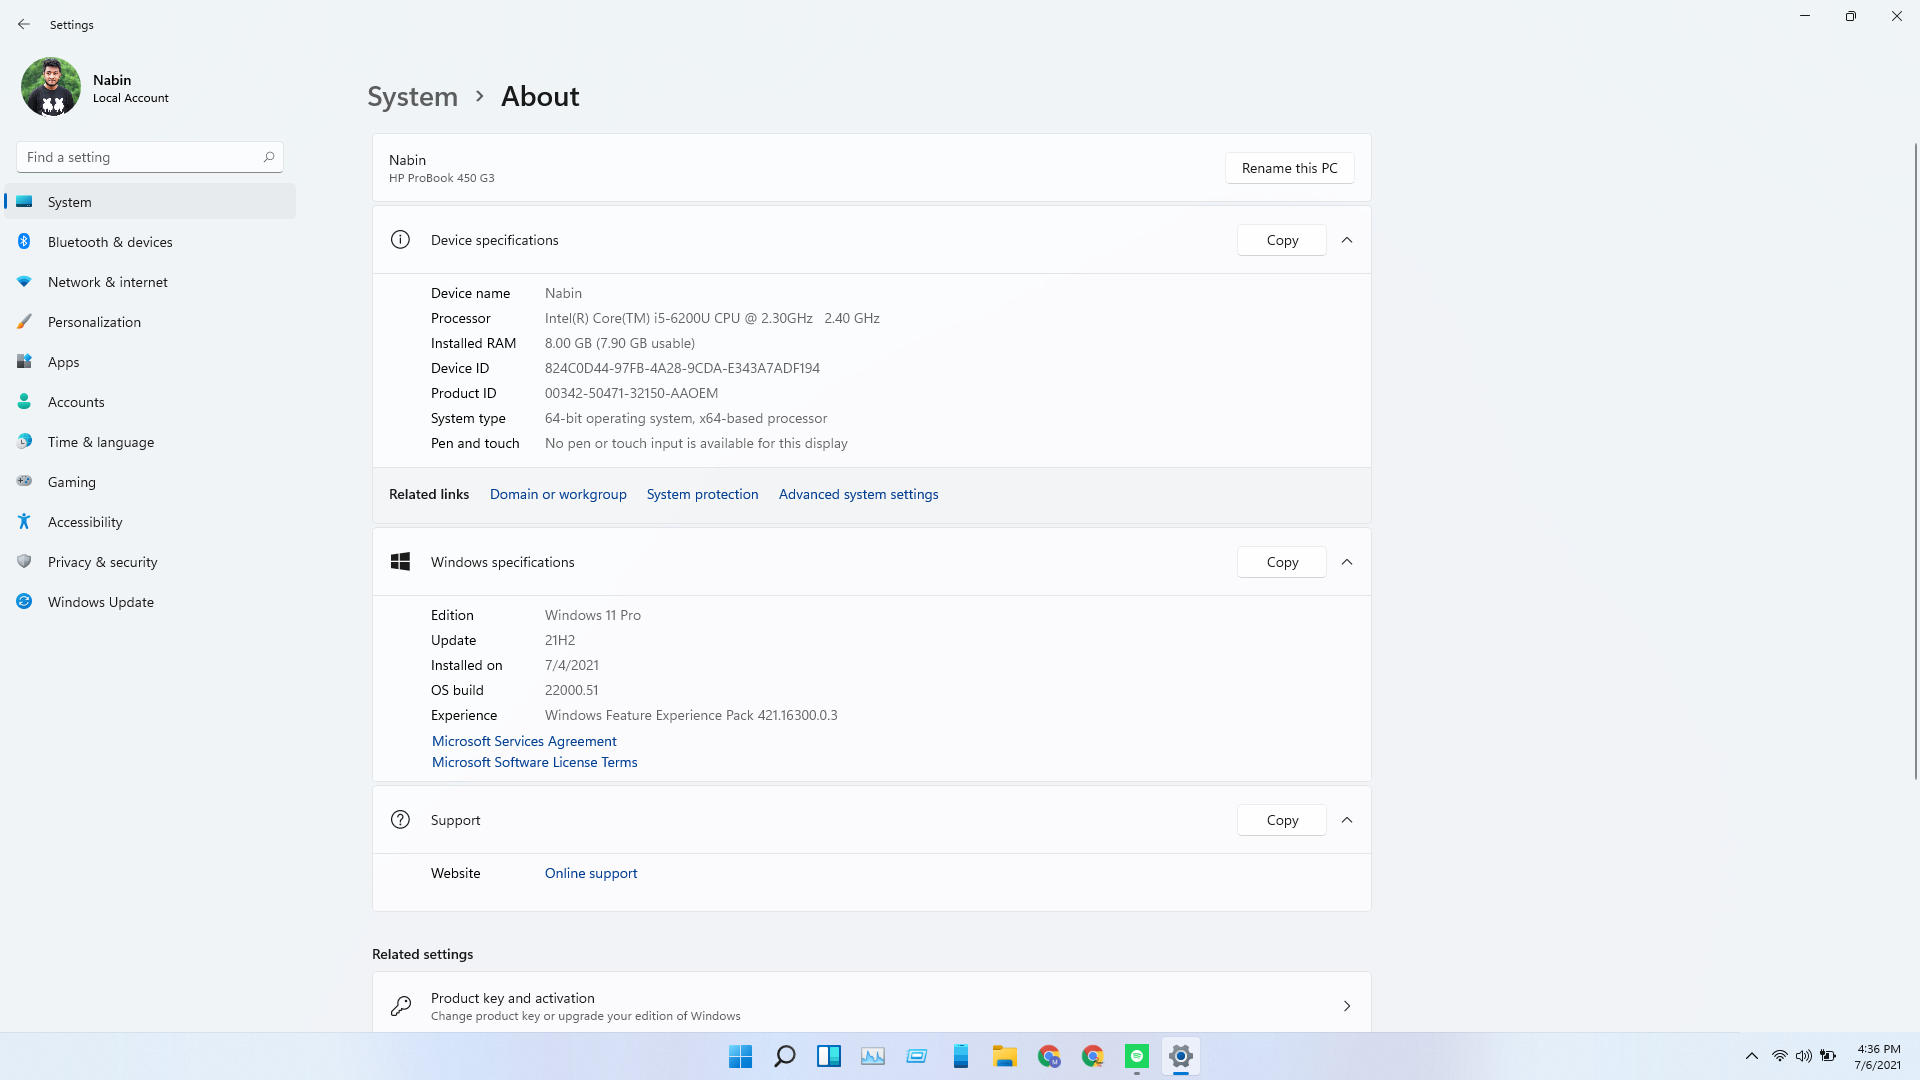
Task: Collapse the Windows specifications section
Action: point(1347,562)
